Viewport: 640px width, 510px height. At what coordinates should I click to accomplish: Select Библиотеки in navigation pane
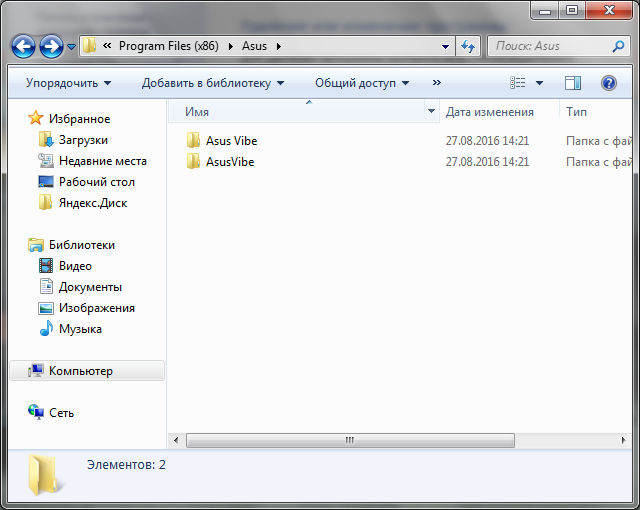click(82, 245)
